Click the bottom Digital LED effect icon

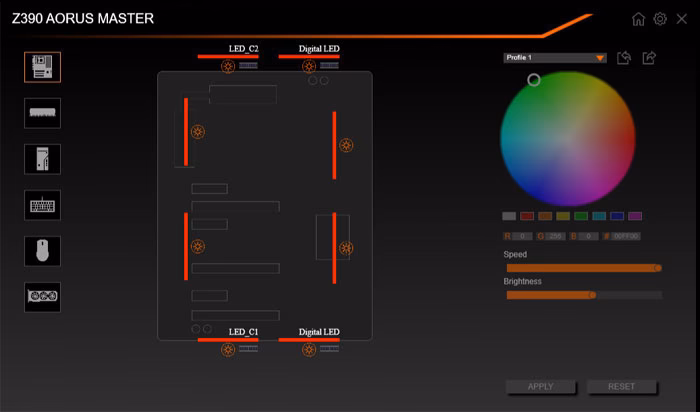[308, 350]
